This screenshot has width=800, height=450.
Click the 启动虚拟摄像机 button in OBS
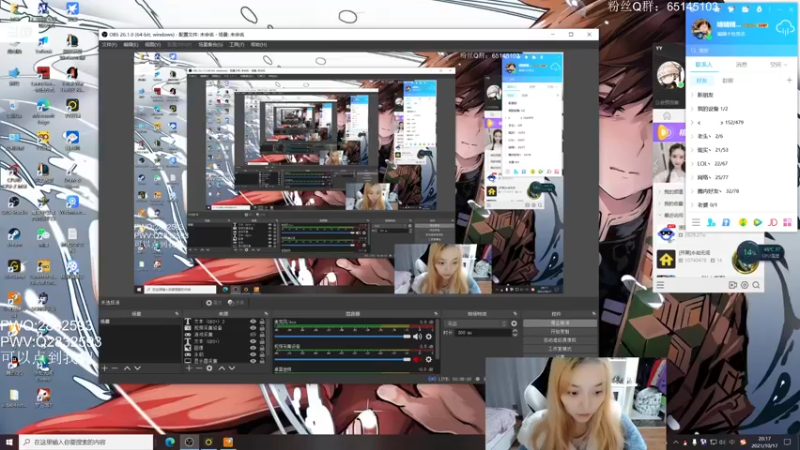(x=560, y=340)
